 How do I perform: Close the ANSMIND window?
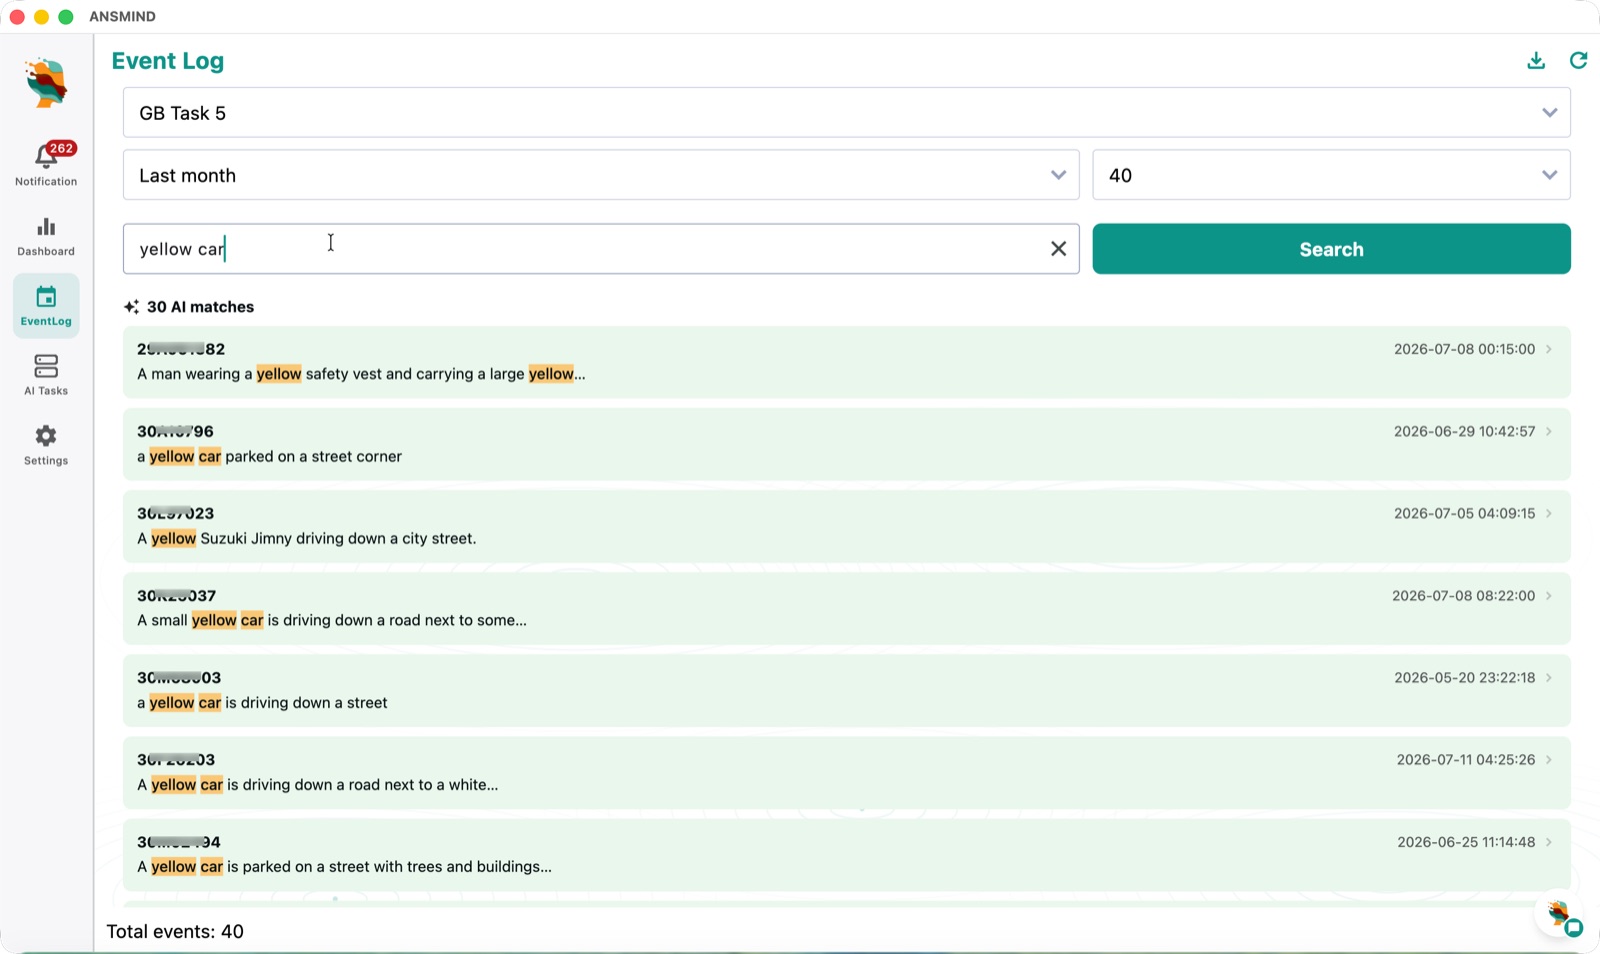[x=17, y=17]
